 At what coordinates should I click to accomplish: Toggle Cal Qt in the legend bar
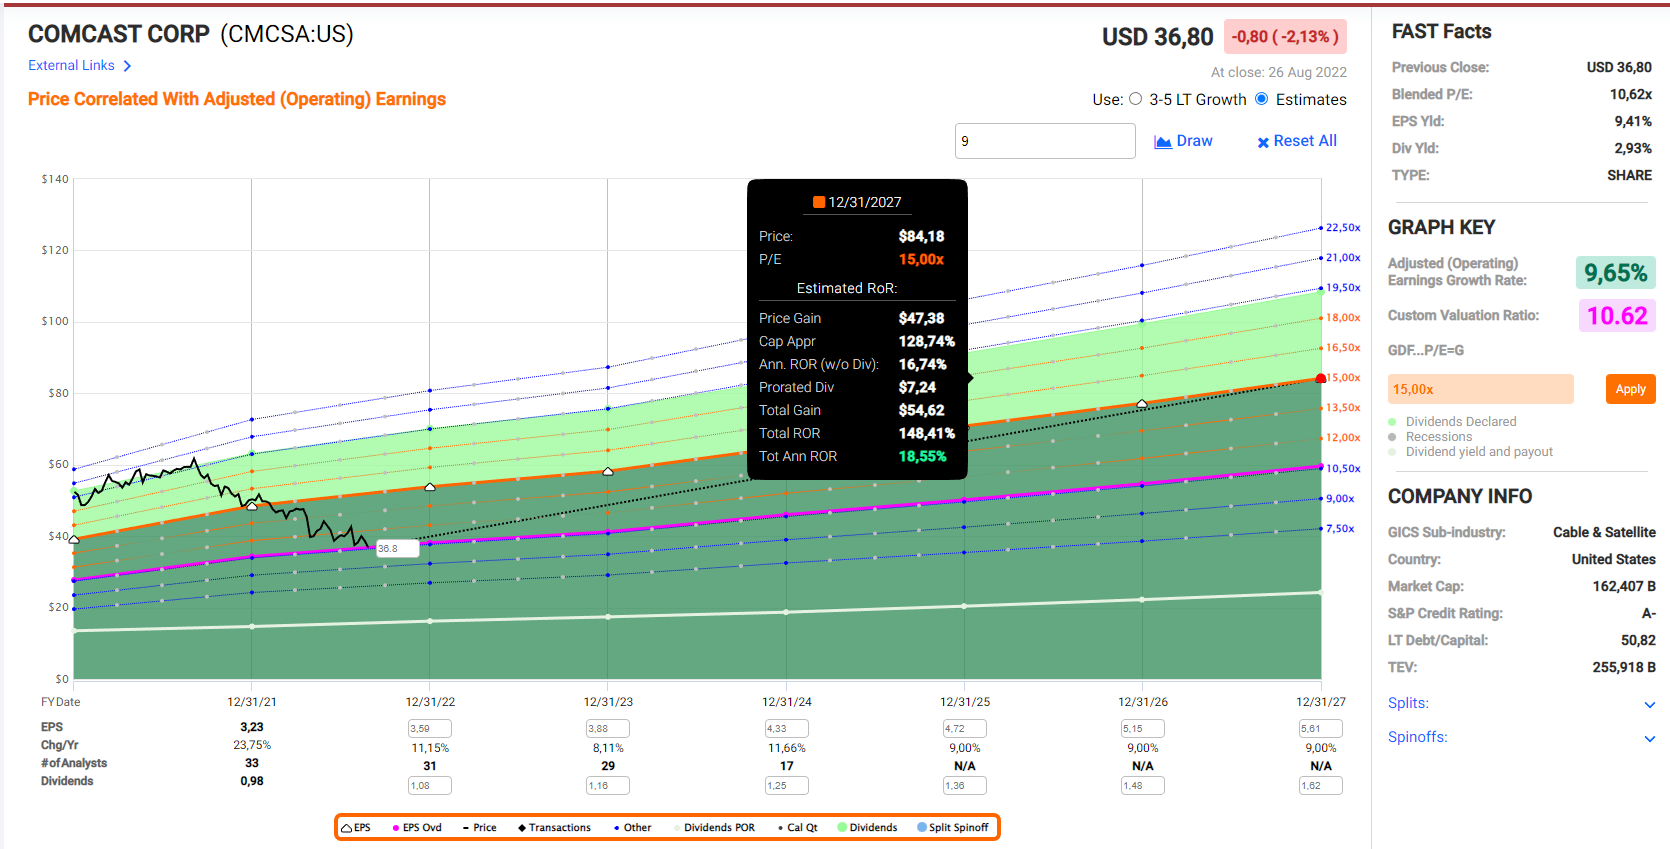(x=800, y=828)
